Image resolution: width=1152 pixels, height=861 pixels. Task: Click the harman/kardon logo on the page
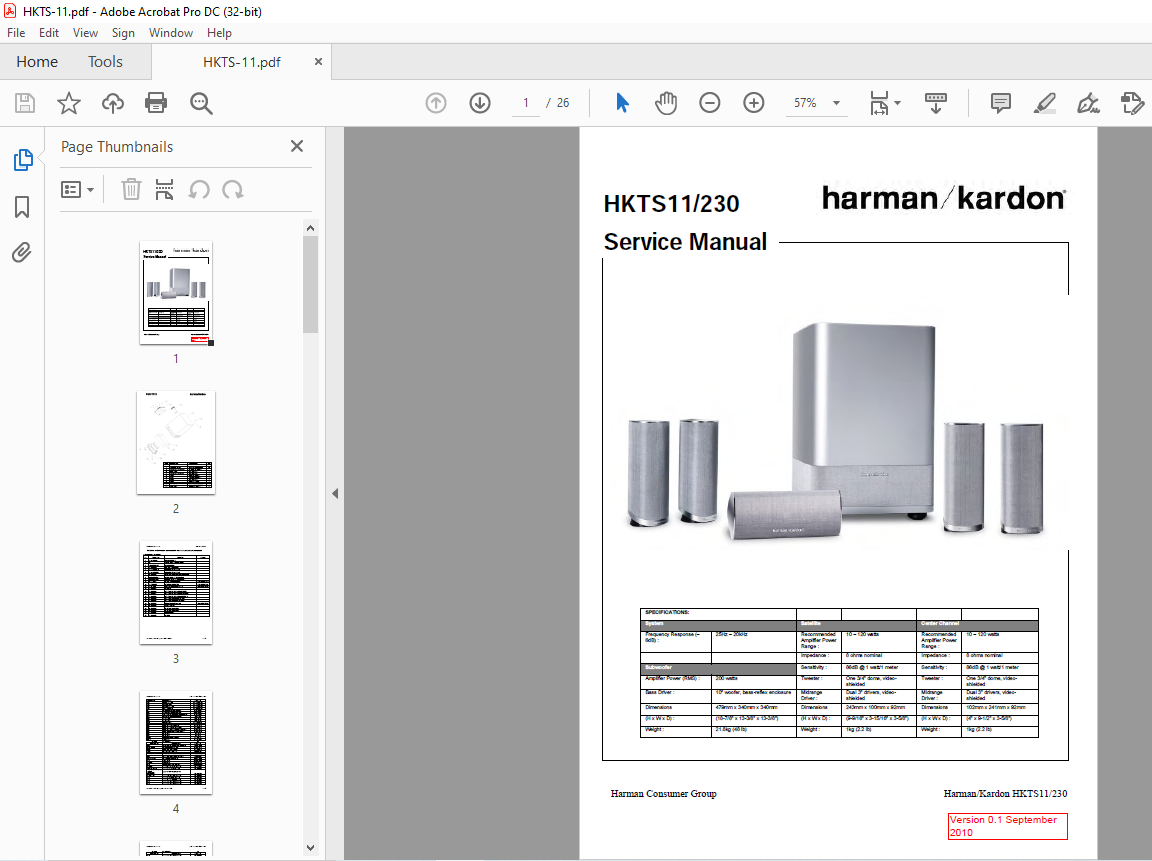[943, 198]
